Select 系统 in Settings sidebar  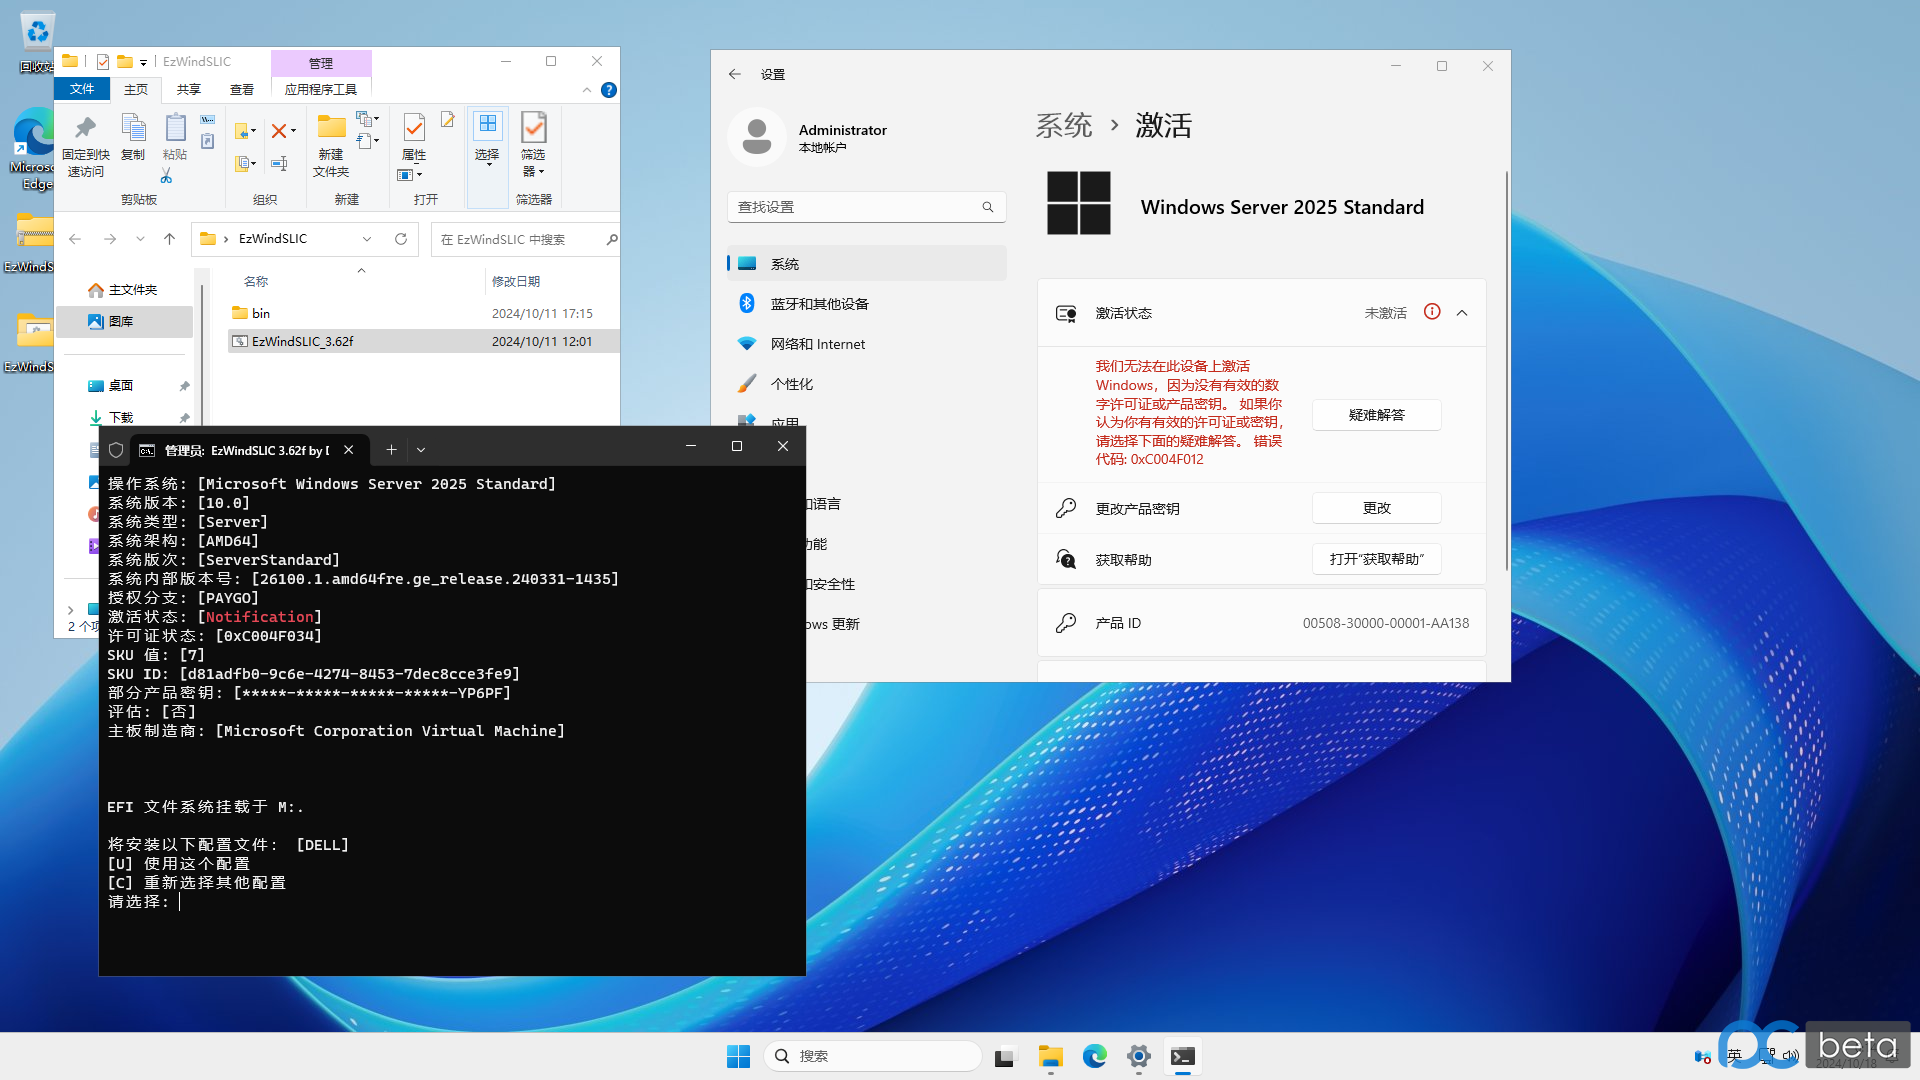pyautogui.click(x=866, y=264)
